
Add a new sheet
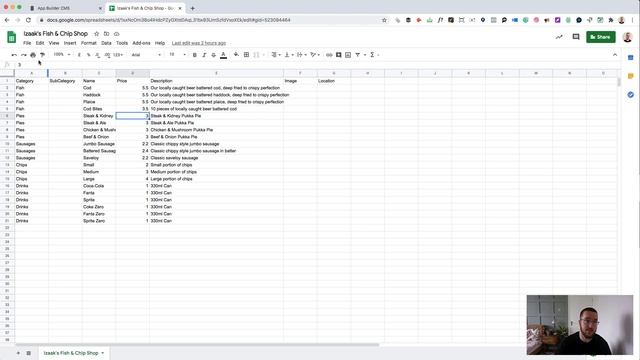point(18,353)
